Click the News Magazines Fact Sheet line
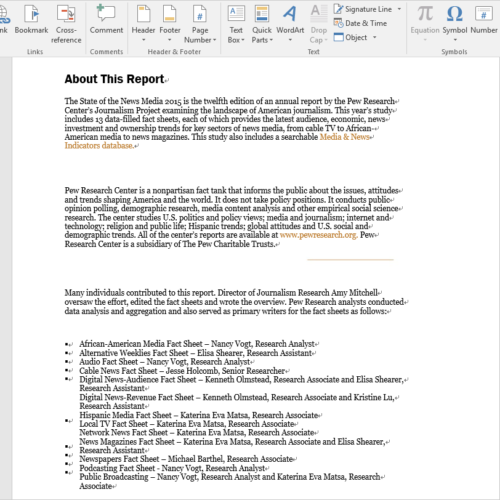The image size is (500, 500). [x=232, y=446]
